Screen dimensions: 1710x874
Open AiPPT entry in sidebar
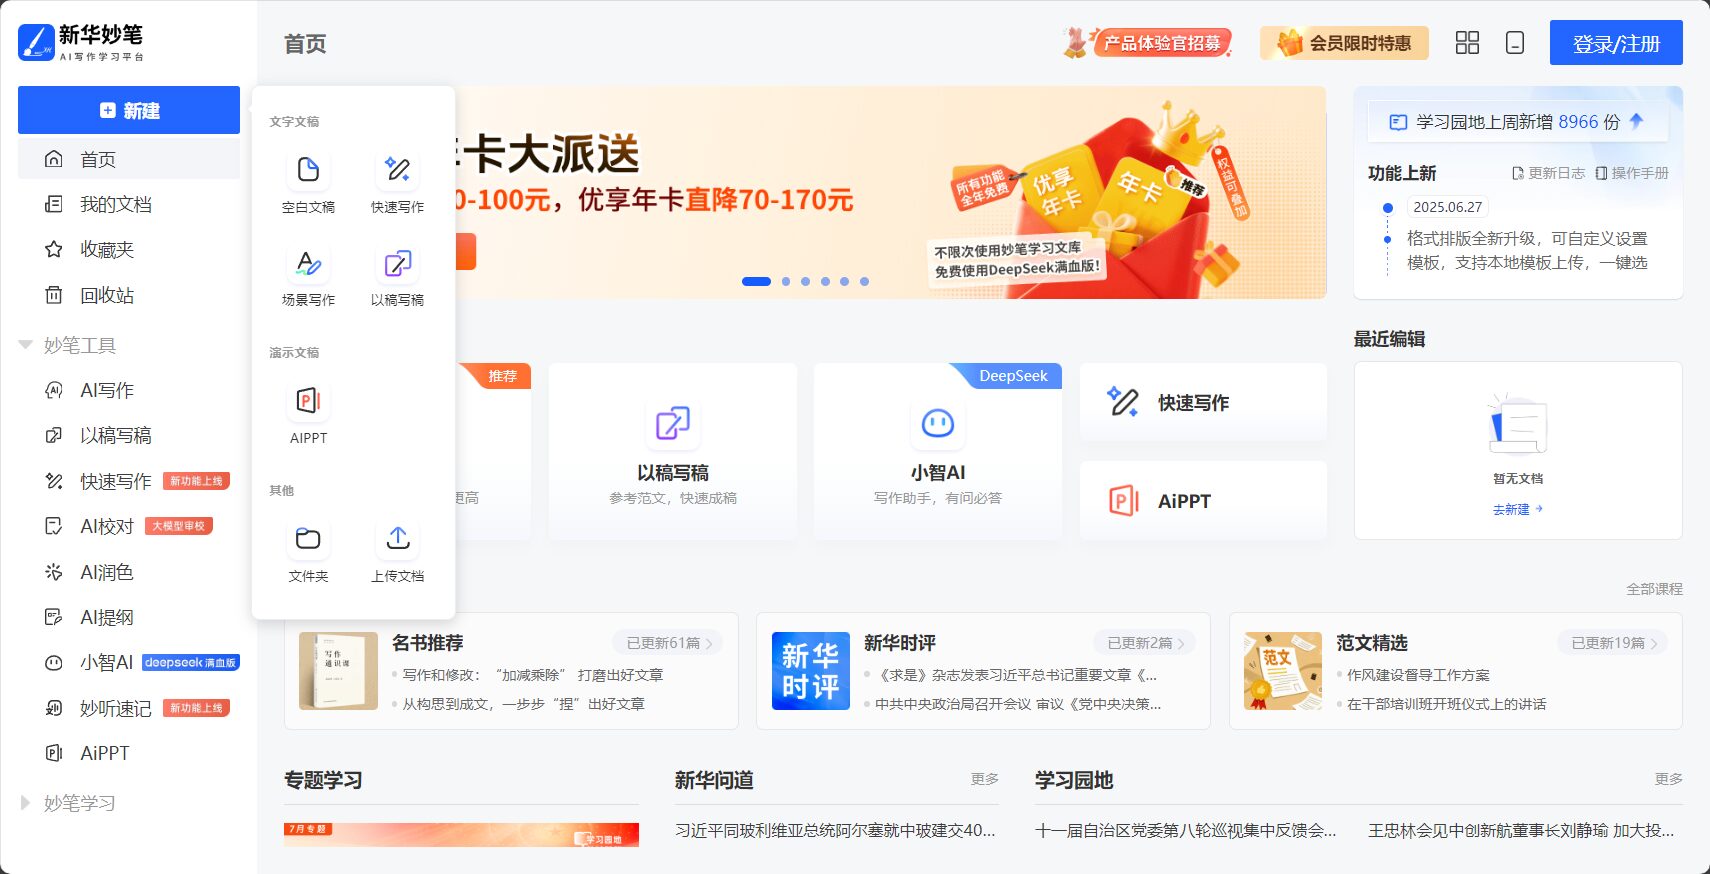[129, 753]
